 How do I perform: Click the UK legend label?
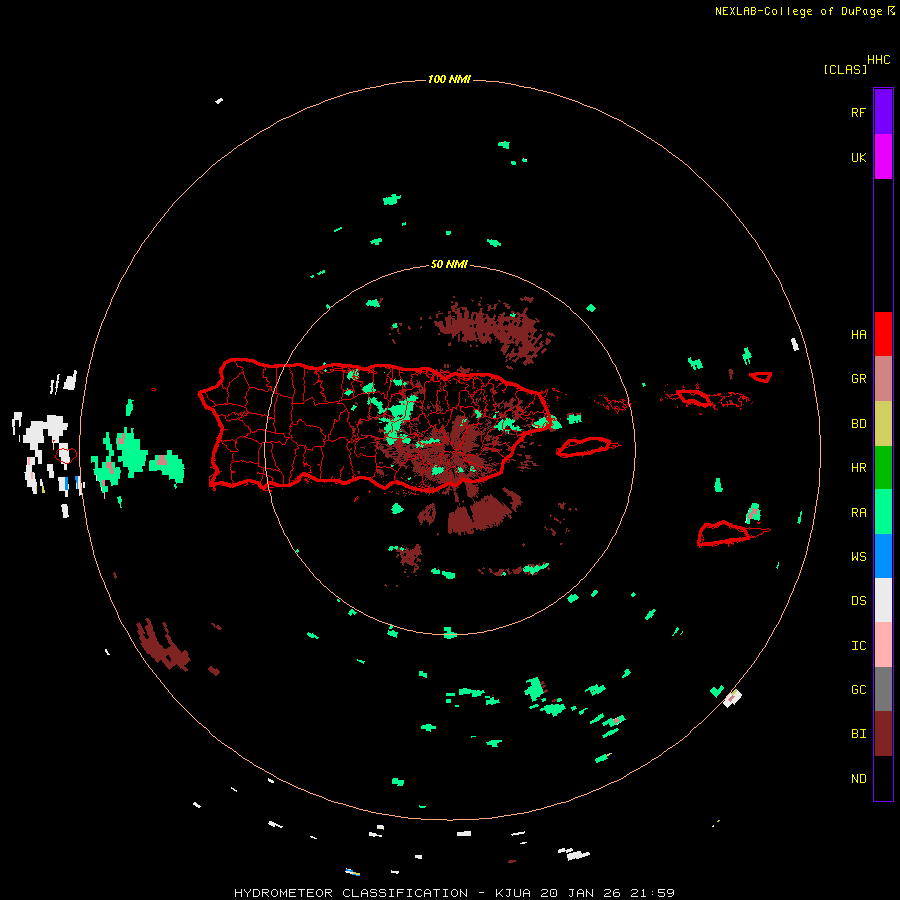pyautogui.click(x=858, y=157)
